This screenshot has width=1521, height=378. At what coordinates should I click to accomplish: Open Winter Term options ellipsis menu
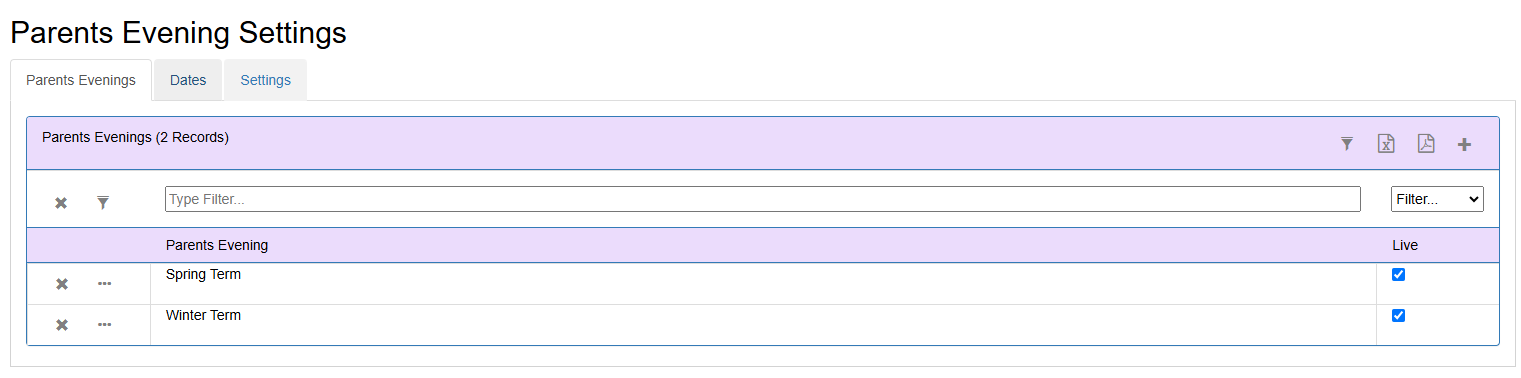pyautogui.click(x=104, y=325)
